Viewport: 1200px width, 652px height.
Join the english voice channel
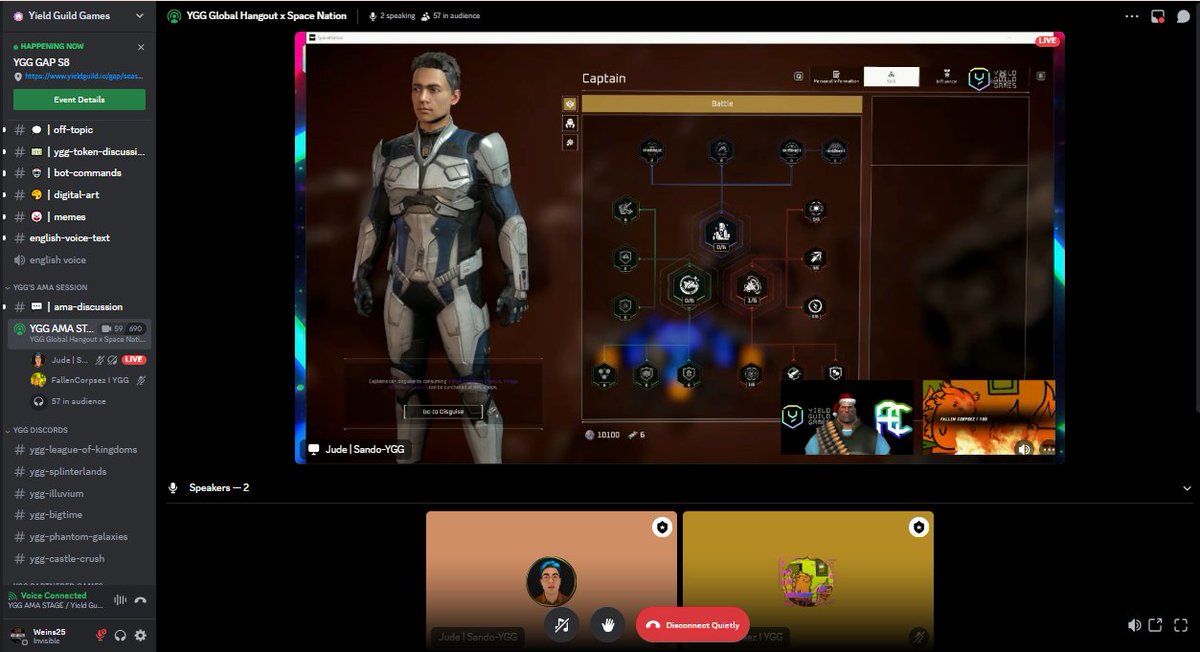pos(78,260)
